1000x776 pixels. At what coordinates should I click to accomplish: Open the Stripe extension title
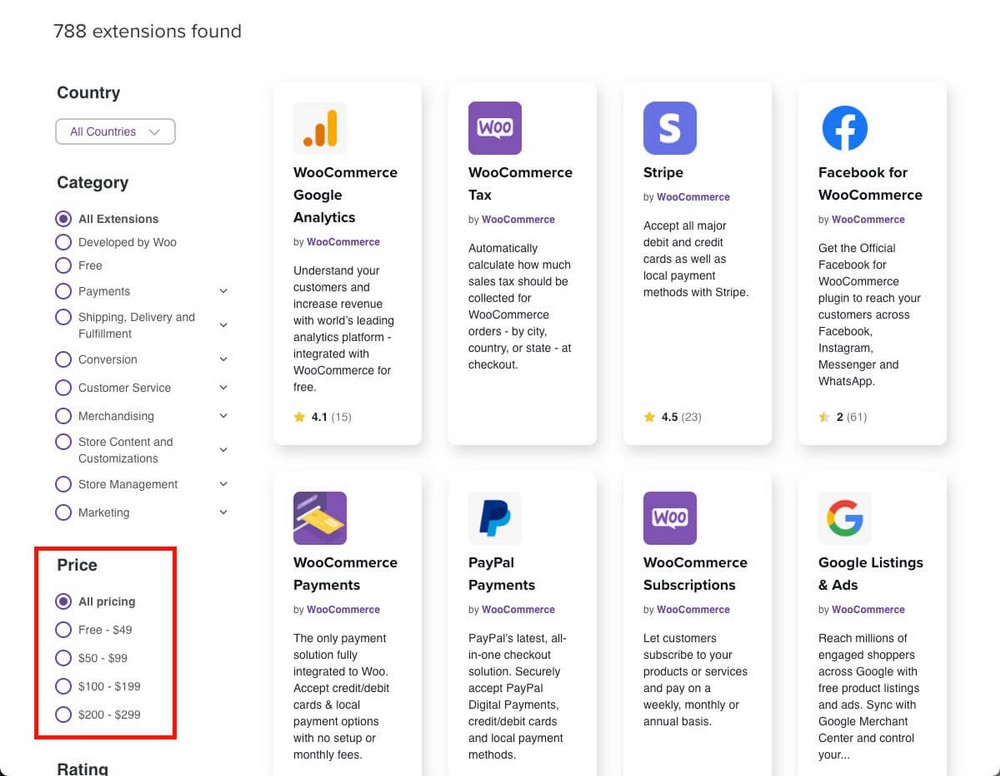pyautogui.click(x=663, y=172)
